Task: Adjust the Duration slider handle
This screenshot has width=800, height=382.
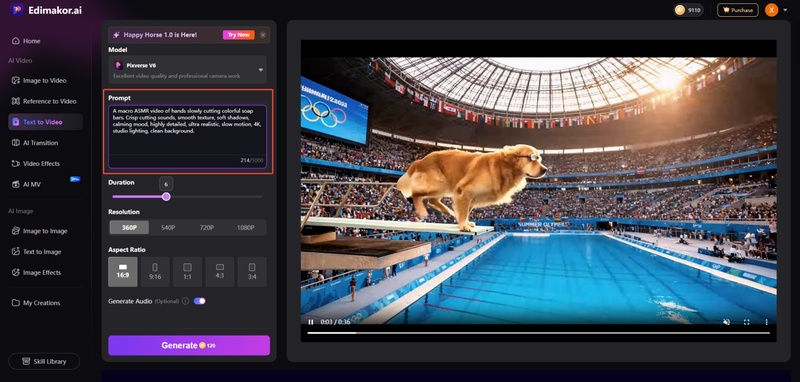Action: coord(166,196)
